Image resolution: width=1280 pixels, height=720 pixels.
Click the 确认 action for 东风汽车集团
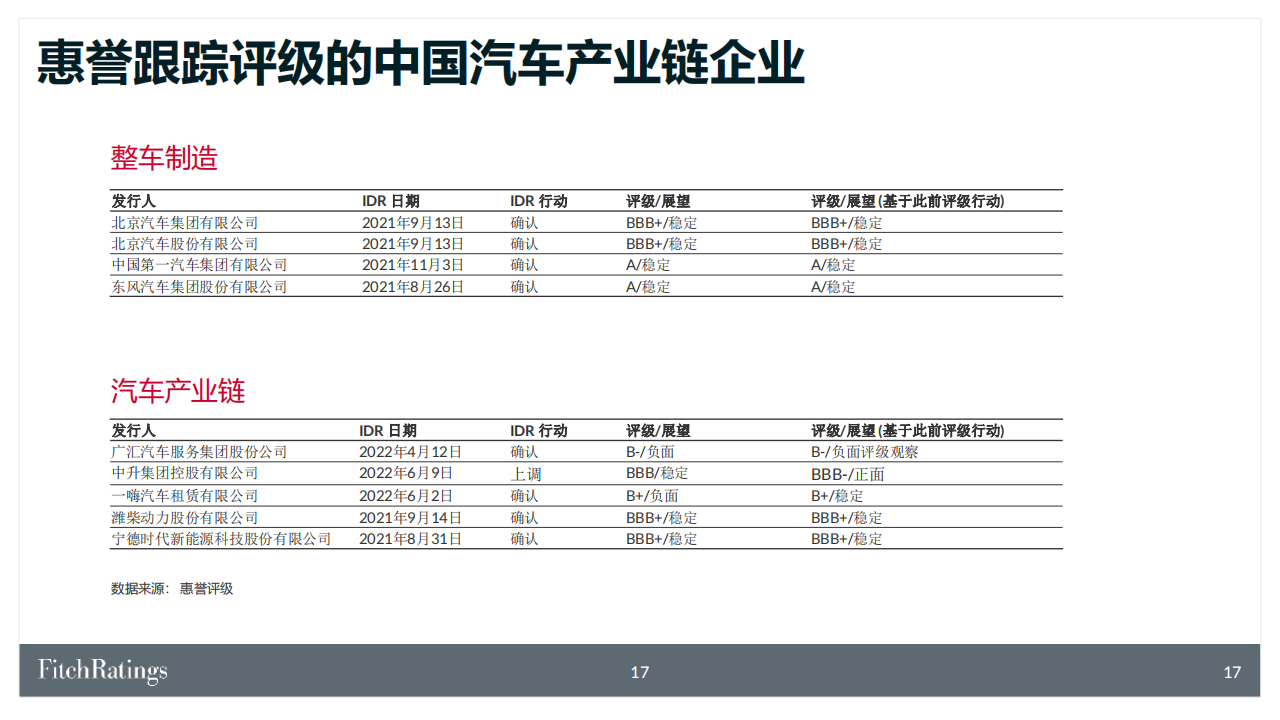tap(525, 287)
